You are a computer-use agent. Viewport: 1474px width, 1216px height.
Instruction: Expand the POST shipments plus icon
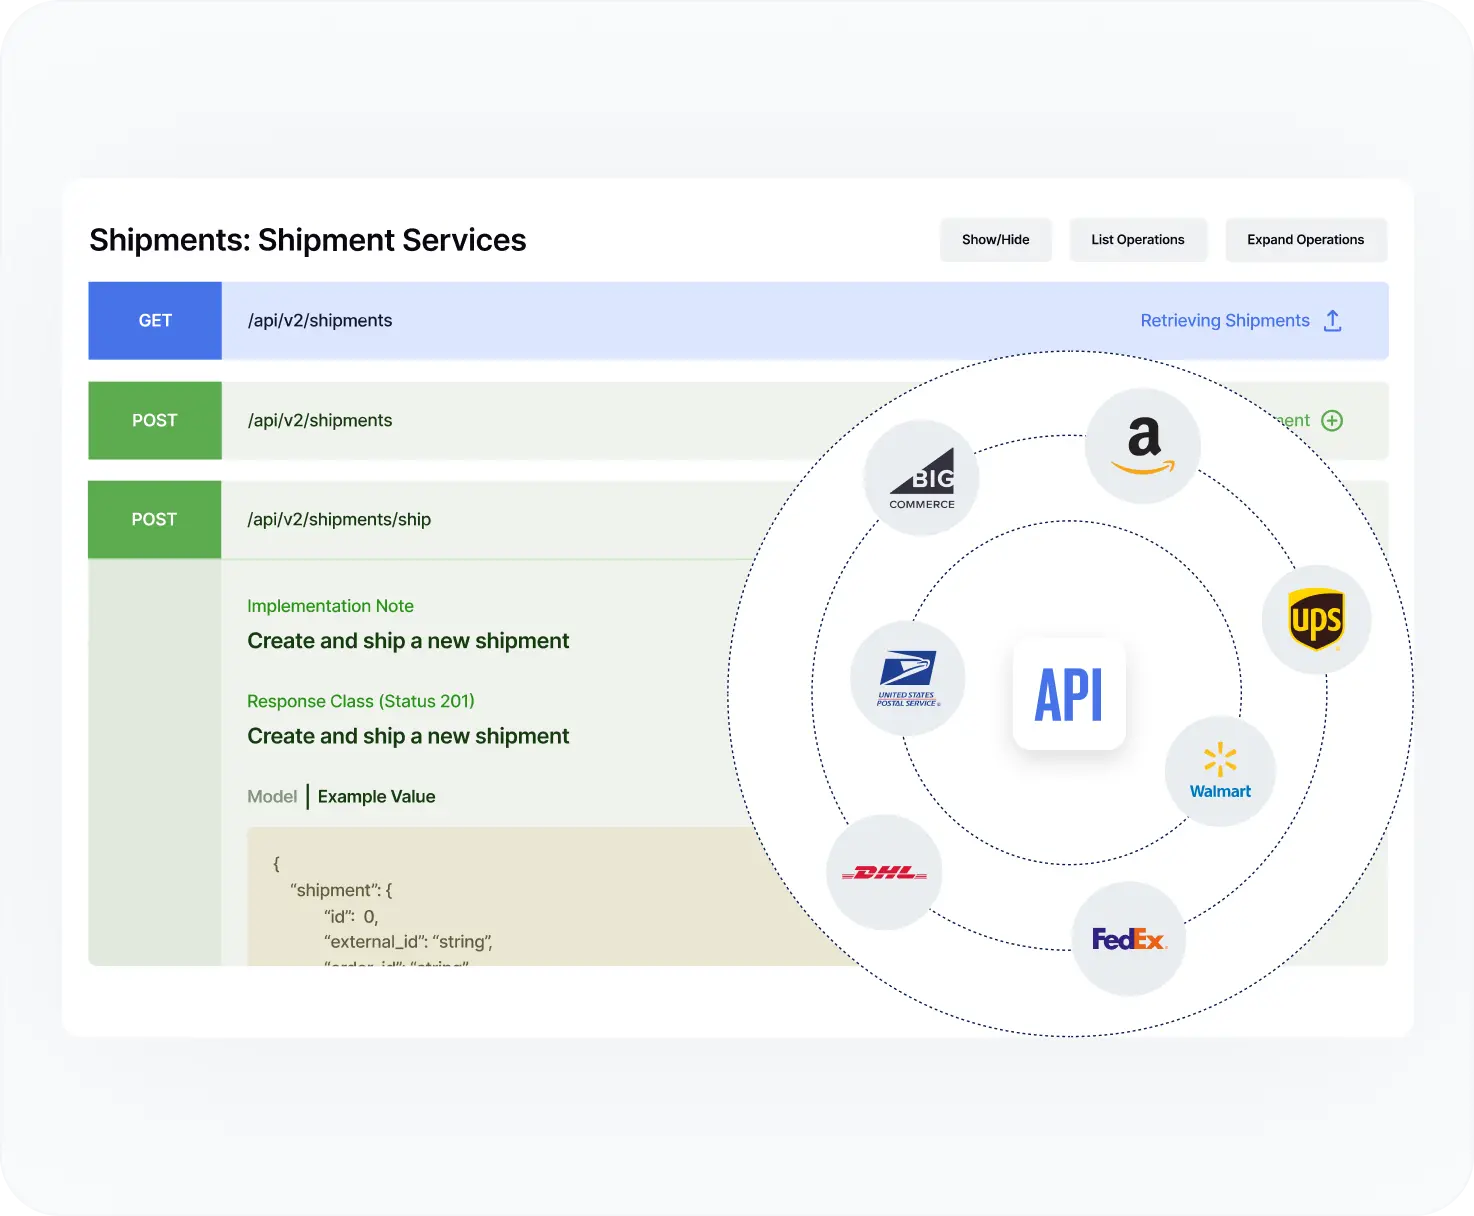[1332, 421]
